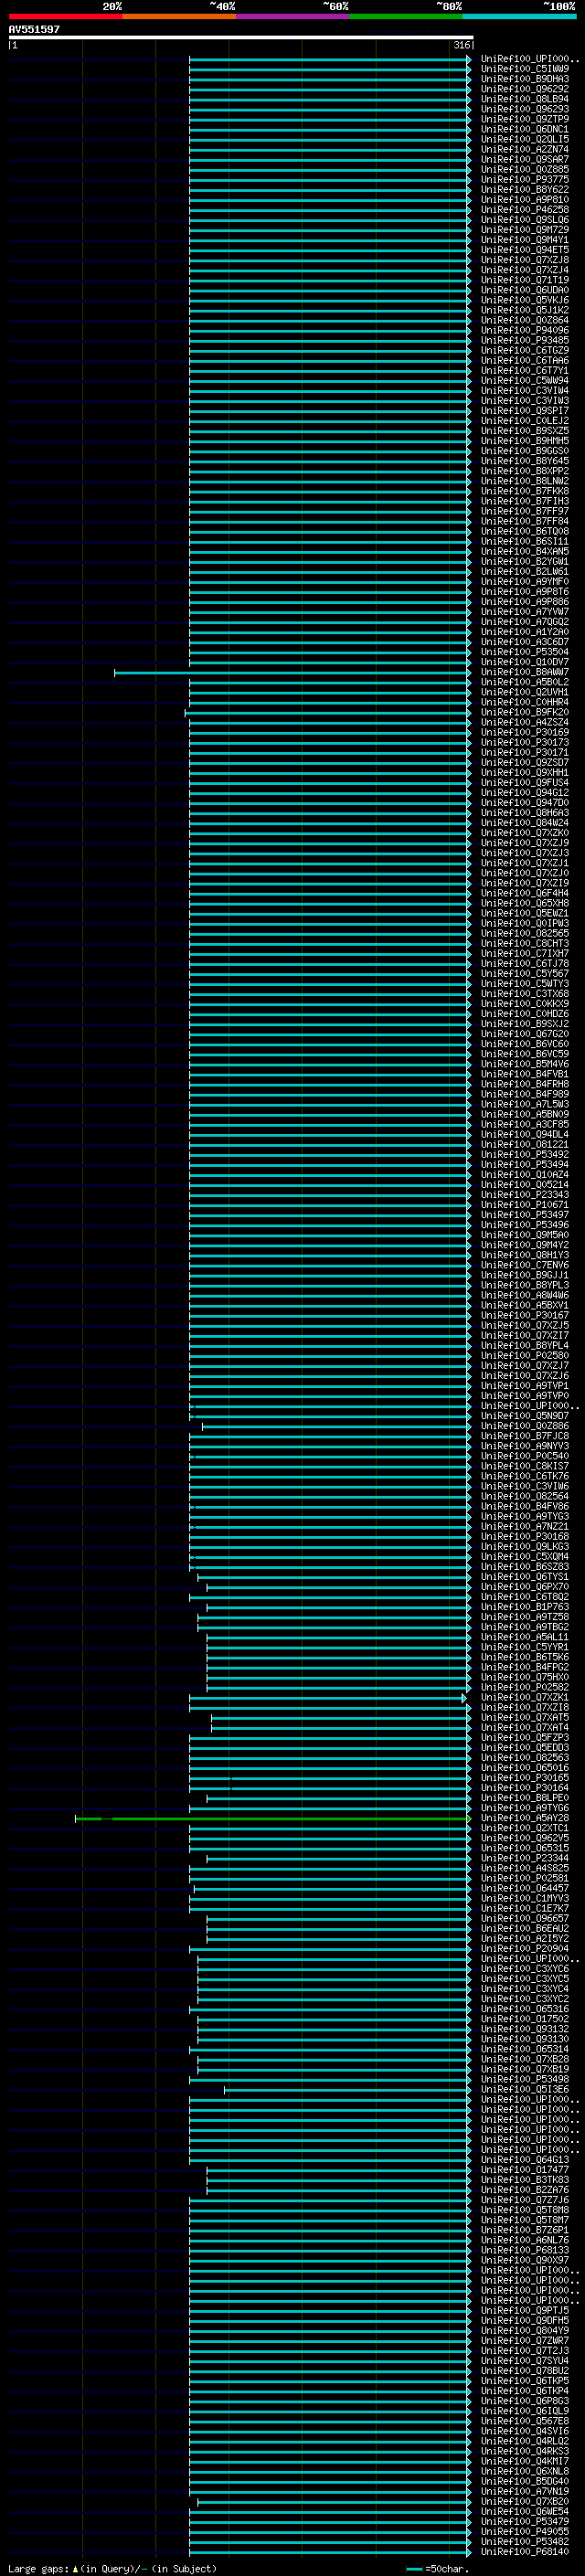Select hit label UniRef100_B4F989
The height and width of the screenshot is (2576, 585).
(x=525, y=1094)
